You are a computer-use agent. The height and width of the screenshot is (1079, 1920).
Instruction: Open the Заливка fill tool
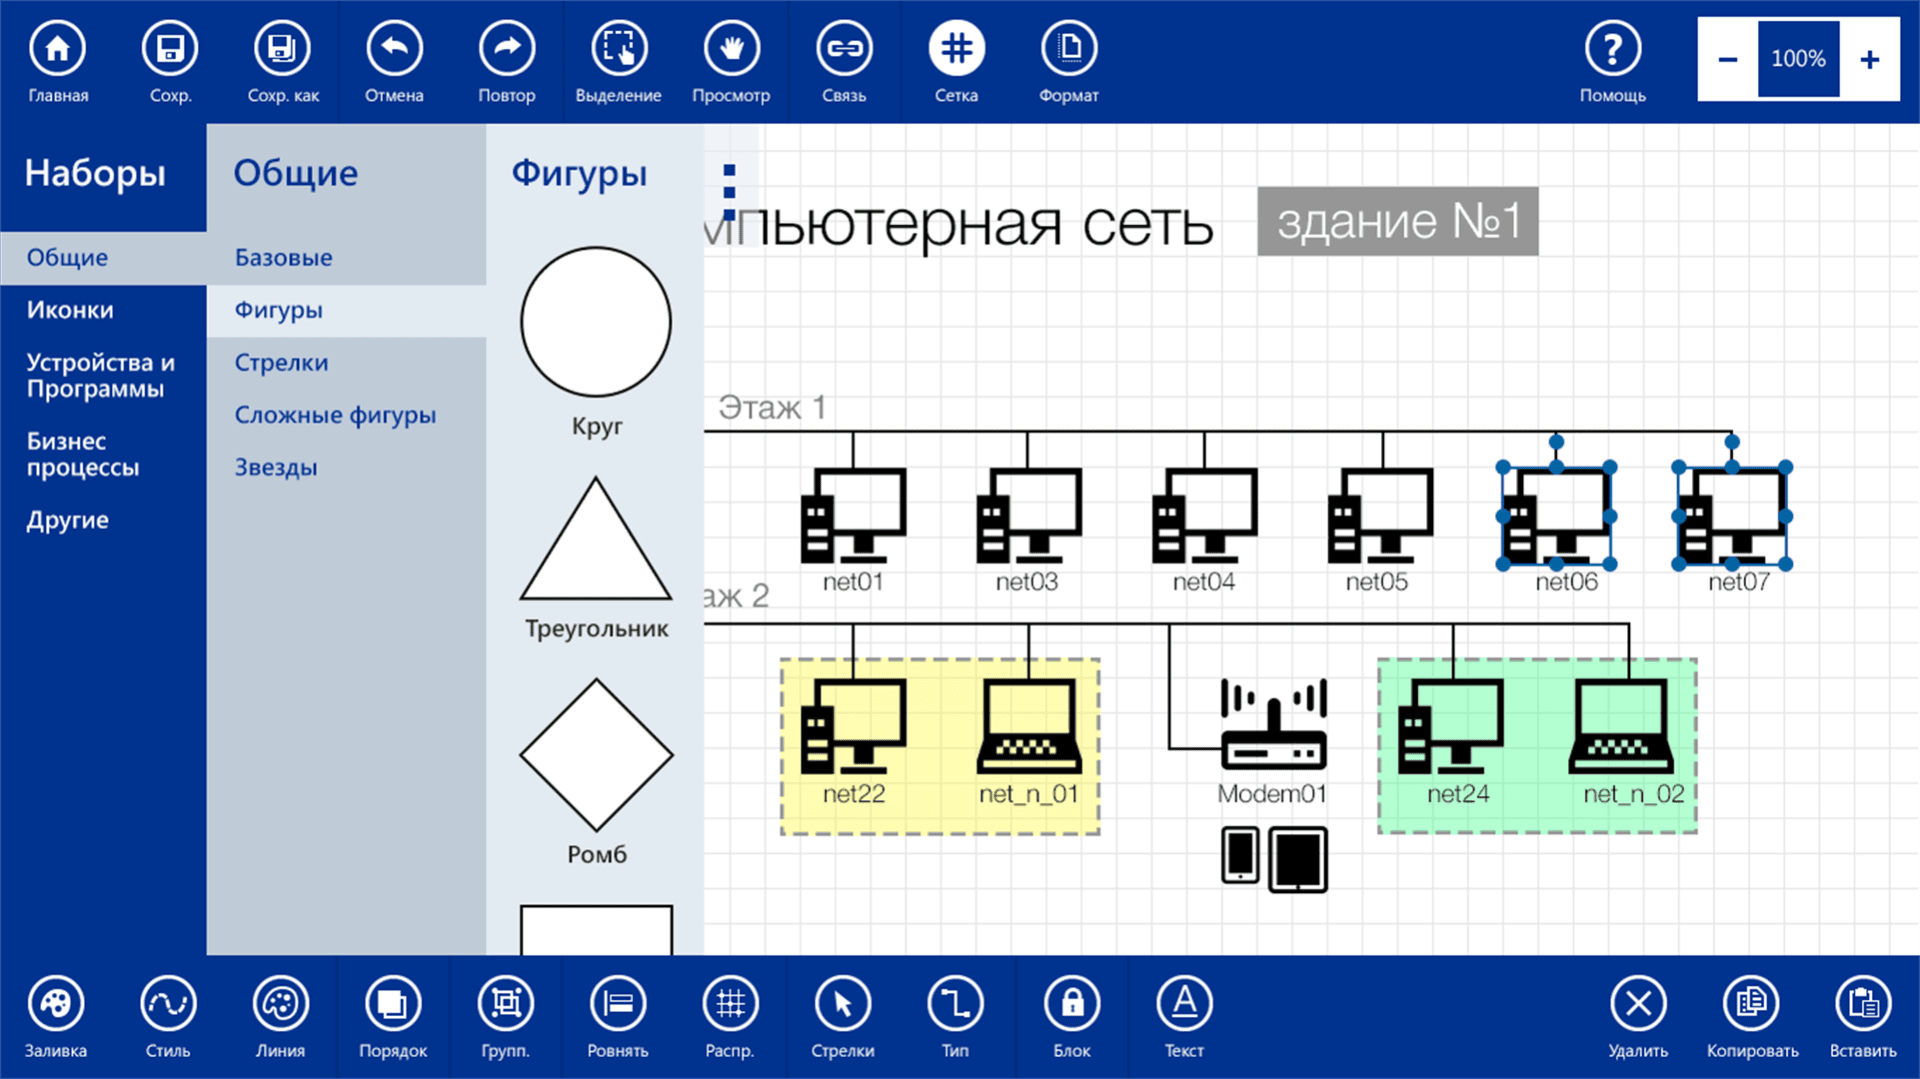coord(56,1004)
